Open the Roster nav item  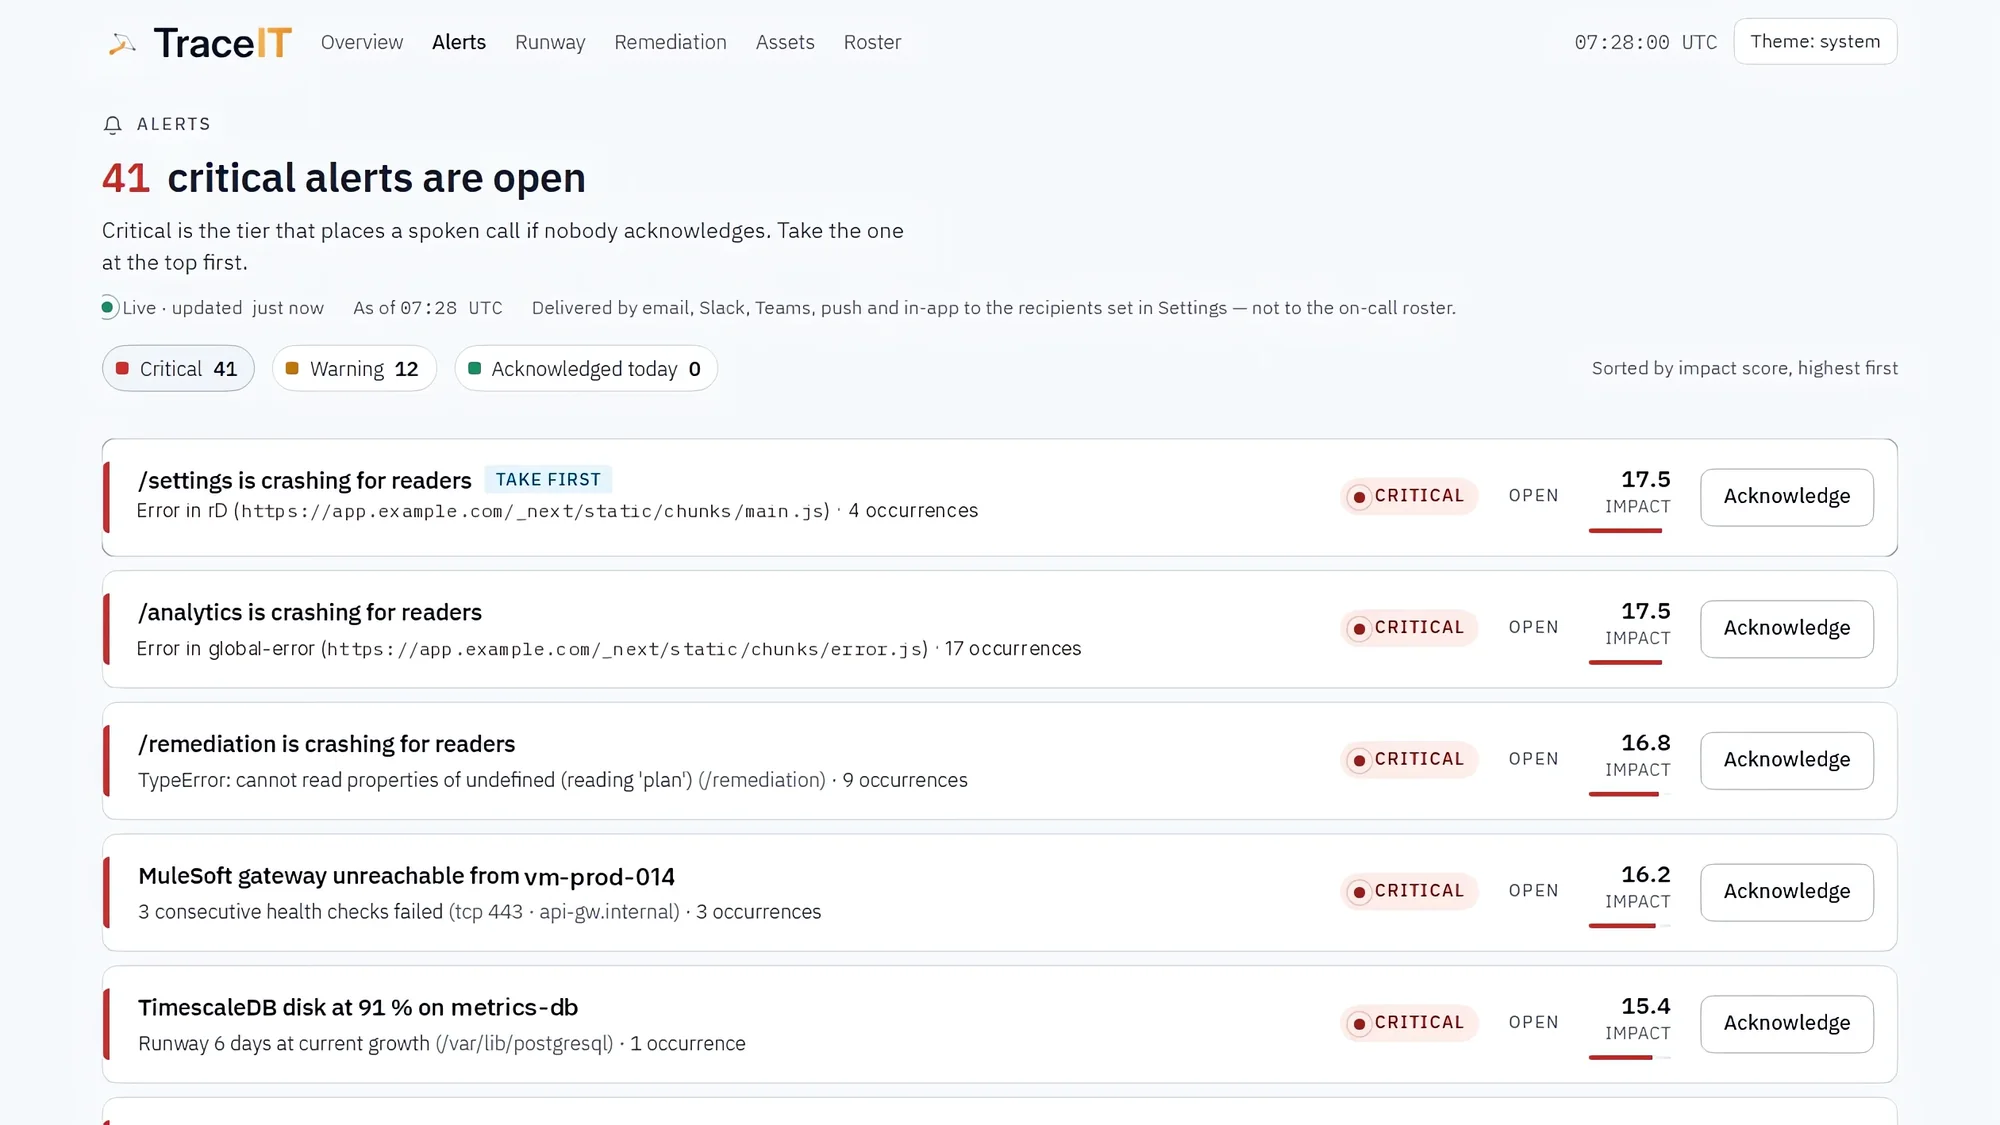pyautogui.click(x=872, y=42)
